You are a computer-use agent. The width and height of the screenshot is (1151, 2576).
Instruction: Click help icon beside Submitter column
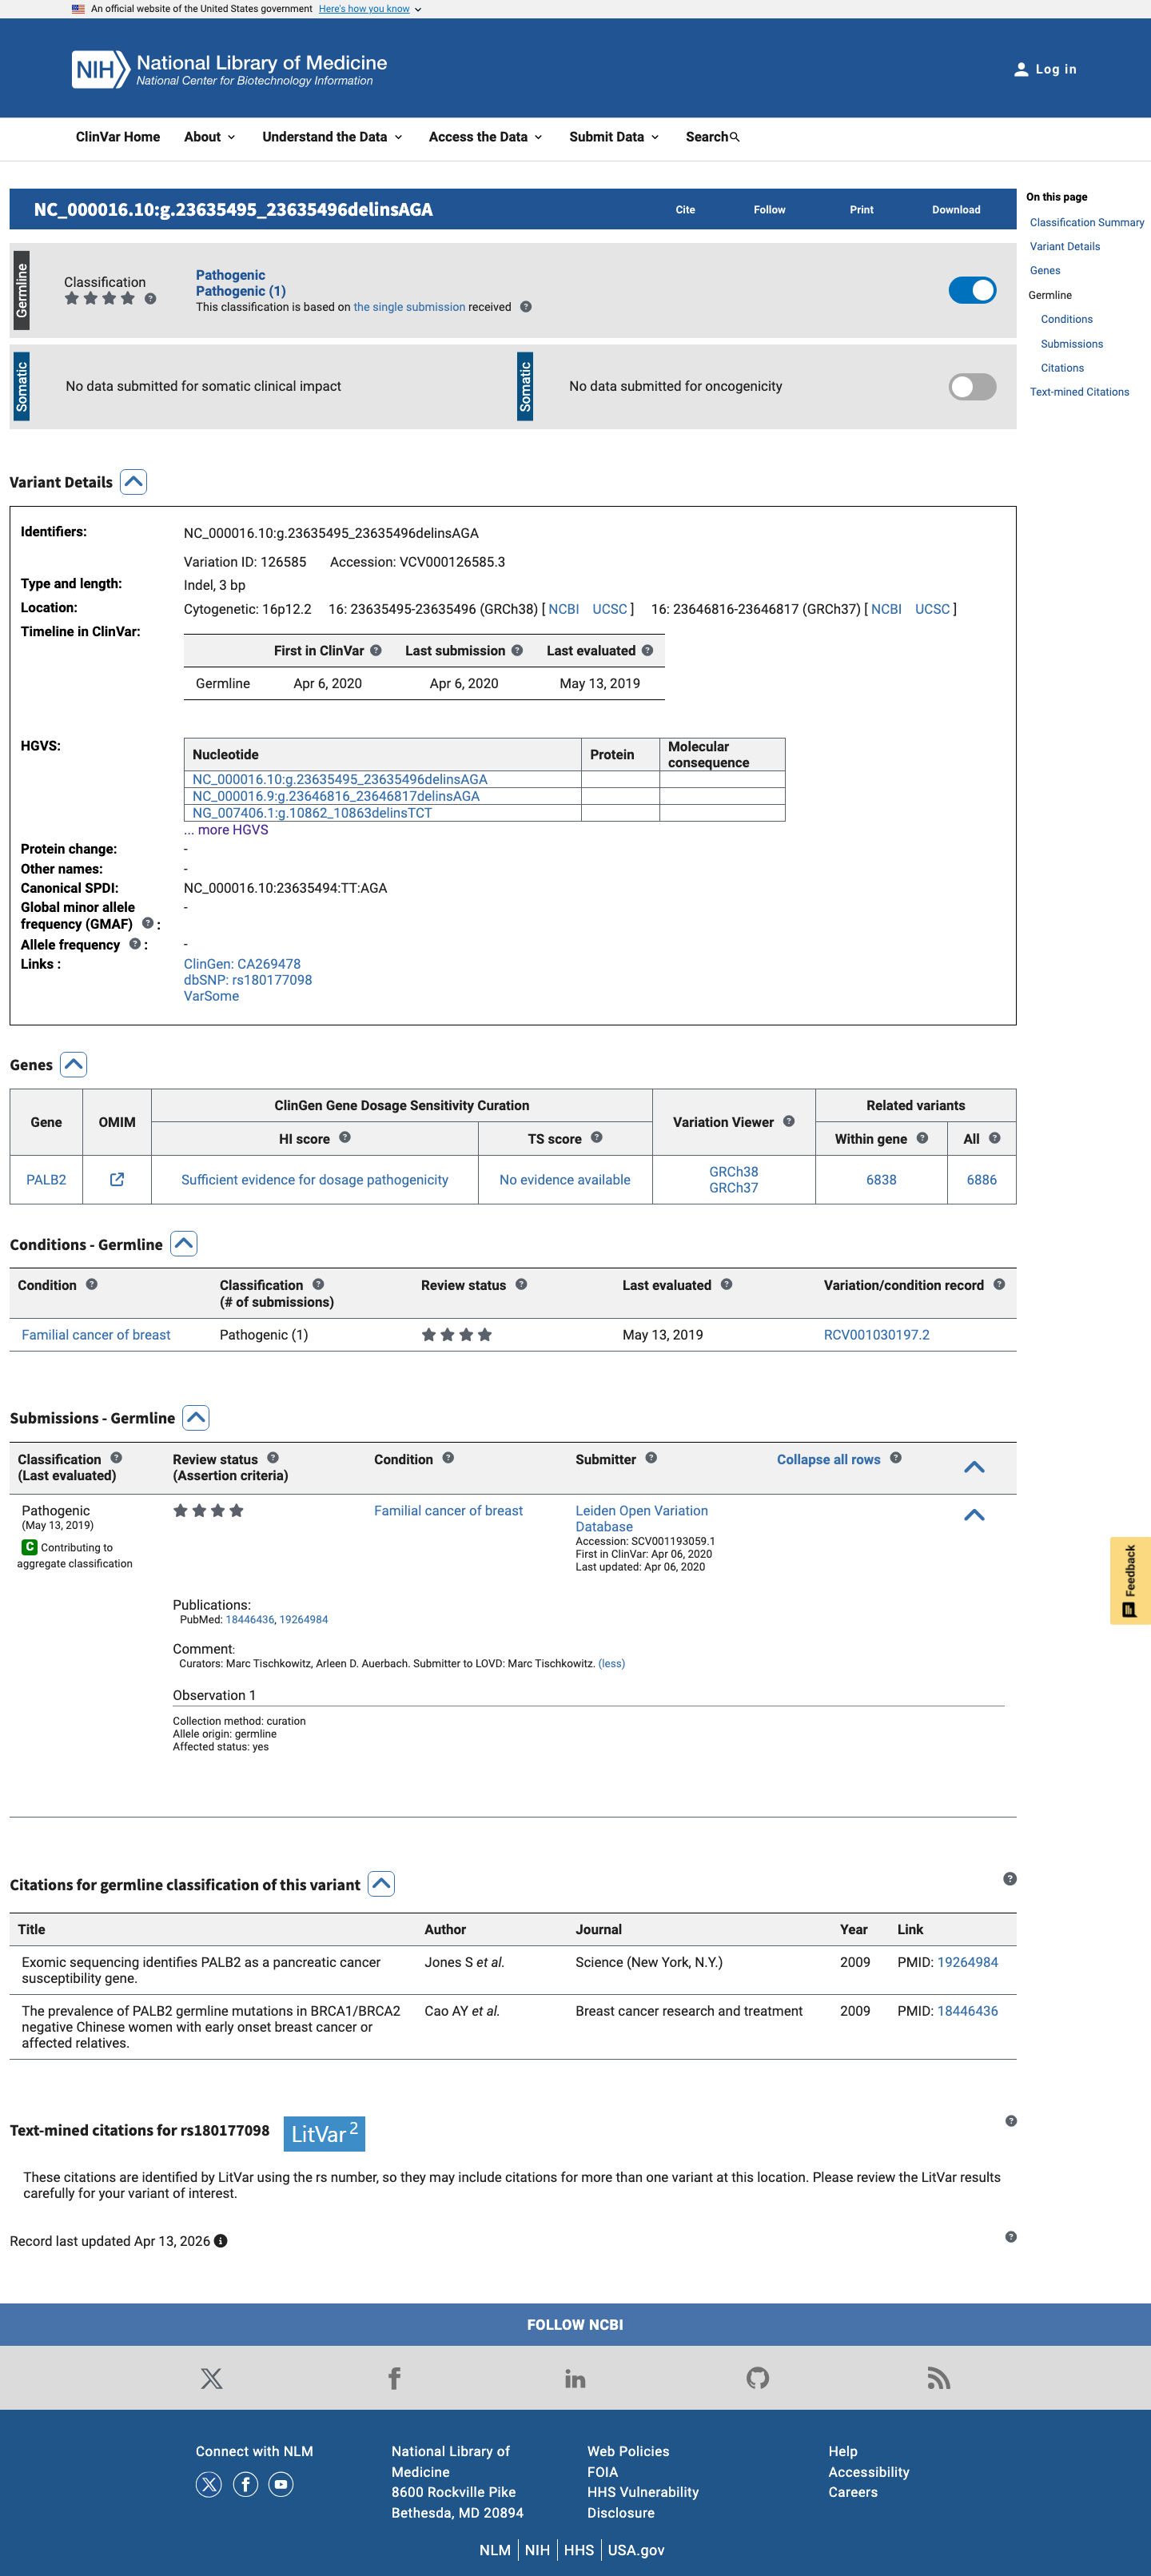[x=651, y=1458]
